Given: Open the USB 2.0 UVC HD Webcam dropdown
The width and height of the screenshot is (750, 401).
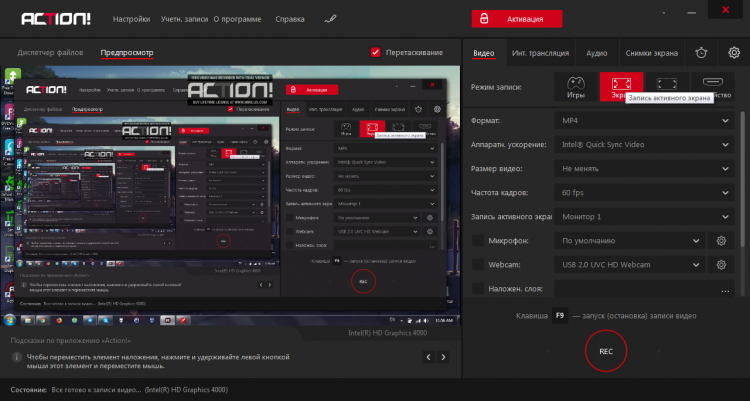Looking at the screenshot, I should click(x=629, y=265).
